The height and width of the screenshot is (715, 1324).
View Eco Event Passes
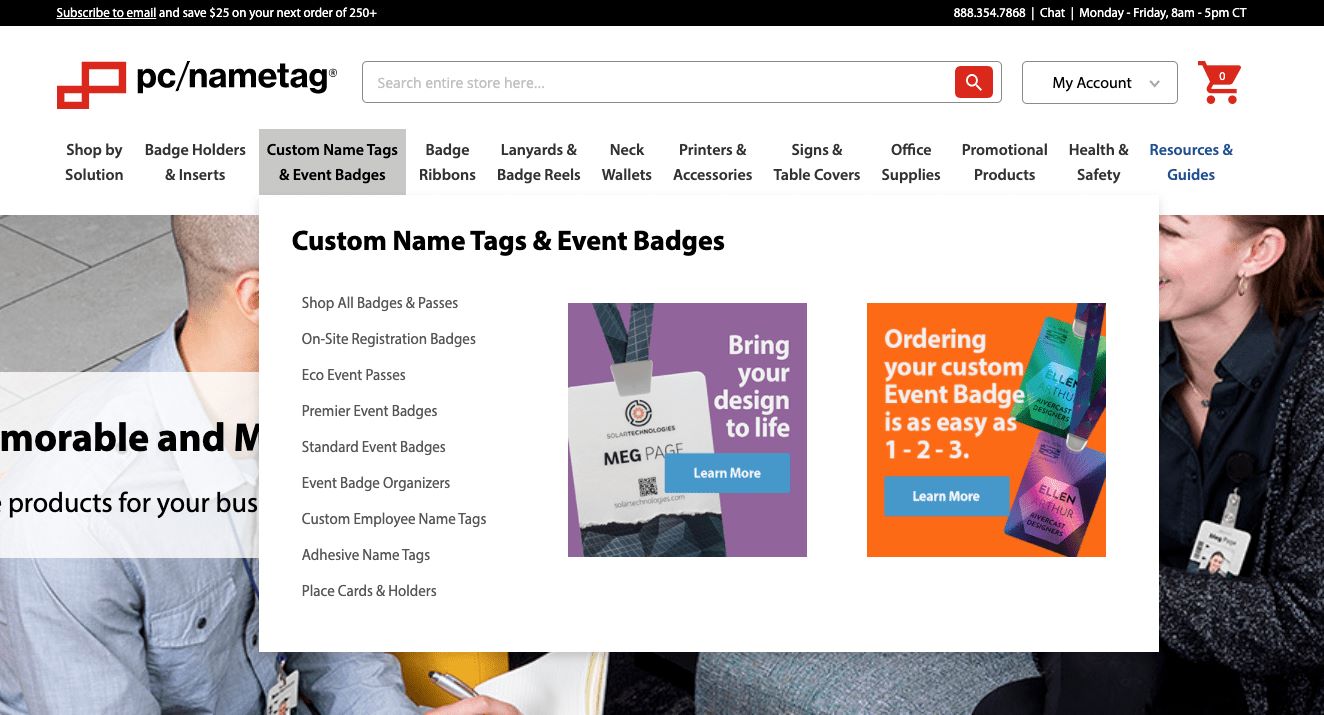[353, 375]
